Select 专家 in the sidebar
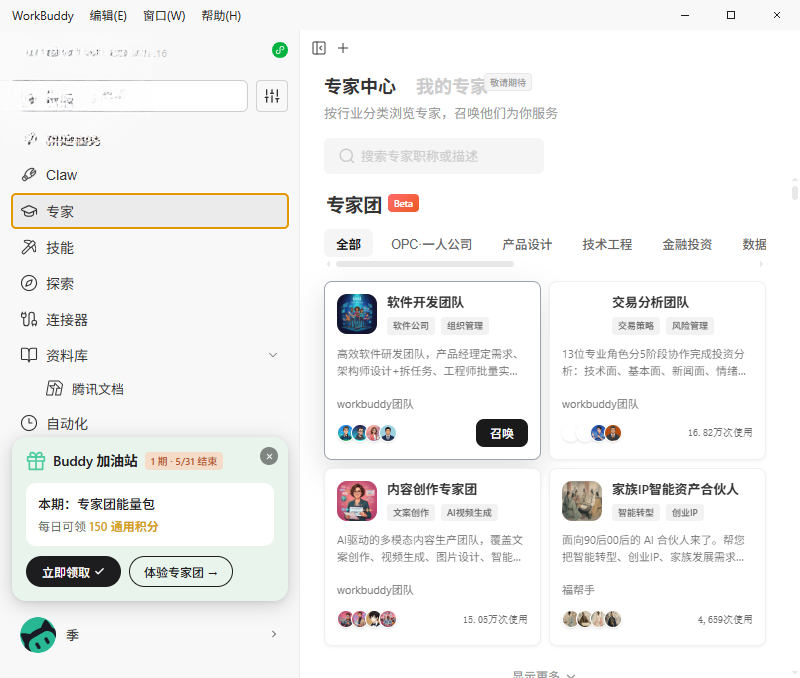 [150, 211]
